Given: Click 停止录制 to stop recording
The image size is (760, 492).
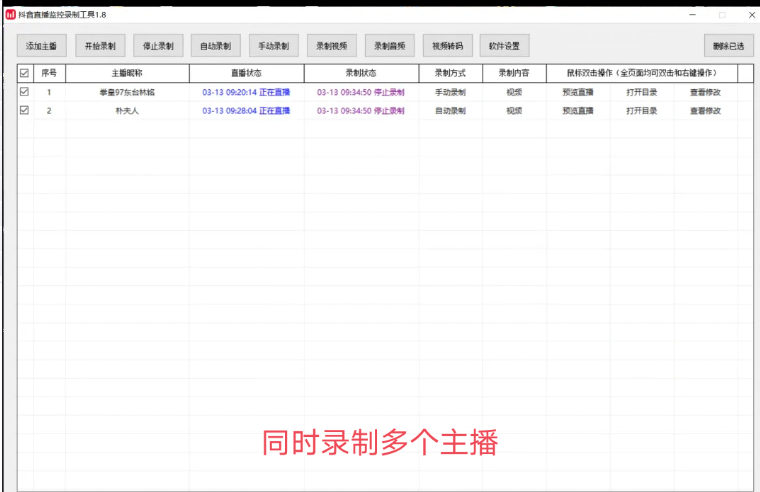Looking at the screenshot, I should pos(158,46).
